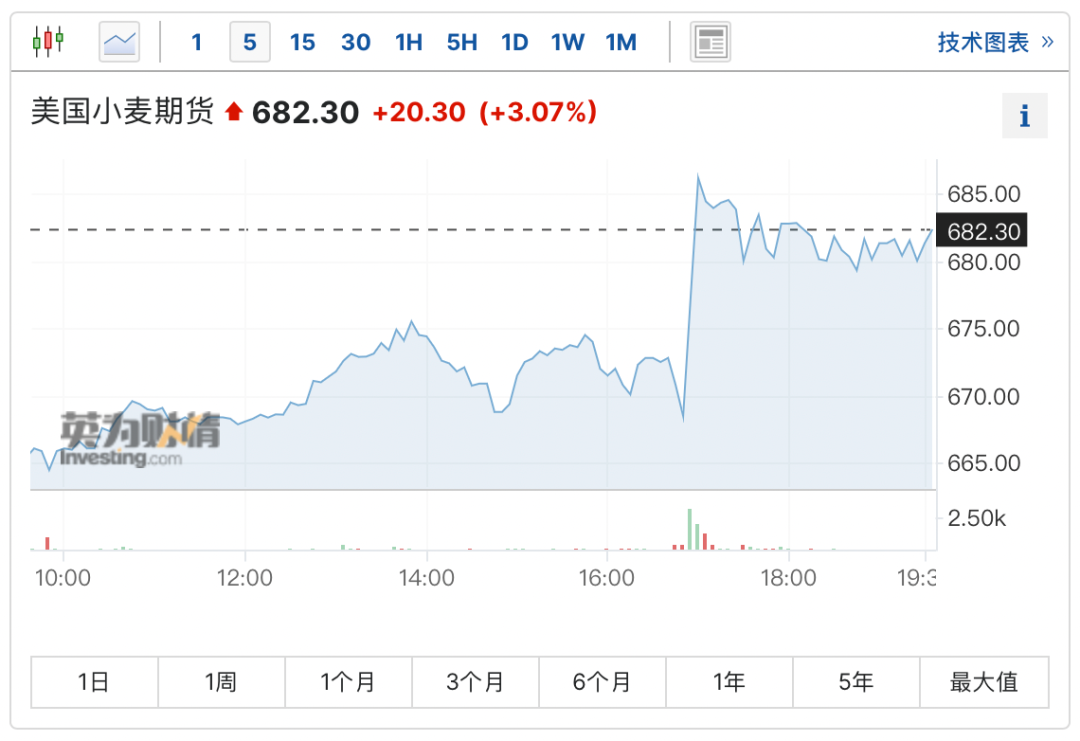Viewport: 1080px width, 741px height.
Task: Show the 1个月 time range
Action: pos(348,682)
